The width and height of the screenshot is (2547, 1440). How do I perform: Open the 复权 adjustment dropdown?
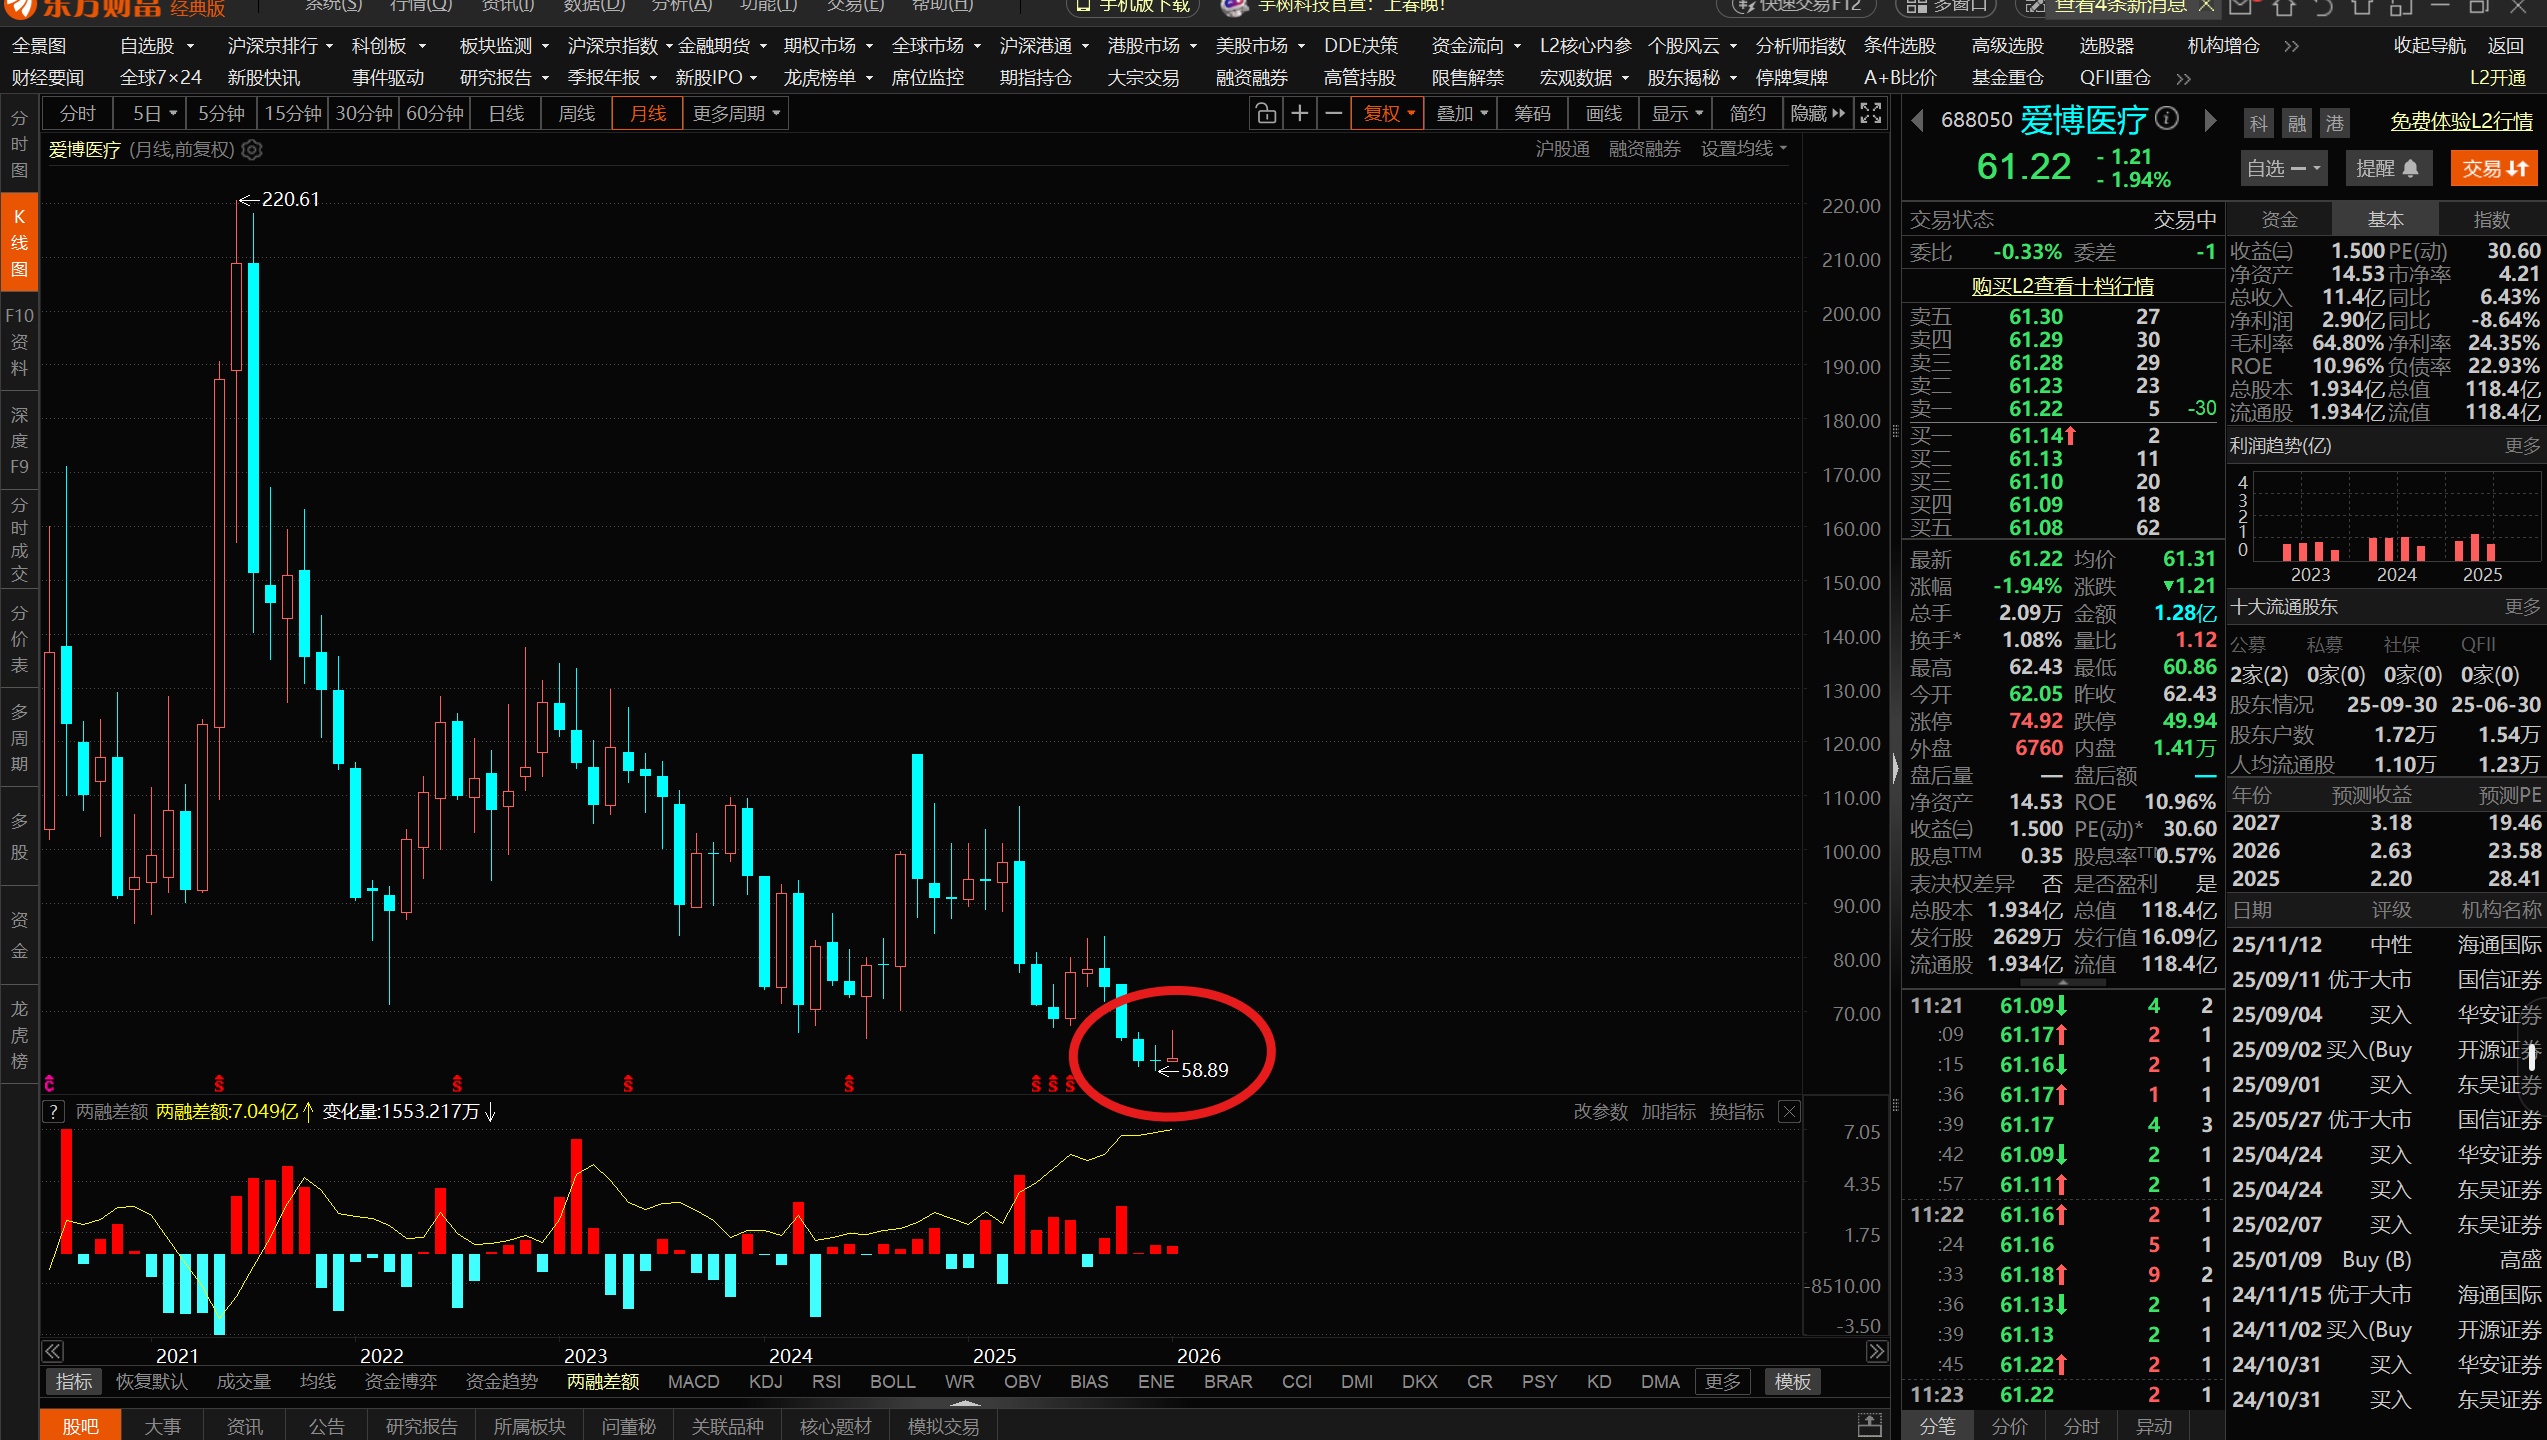[x=1389, y=114]
